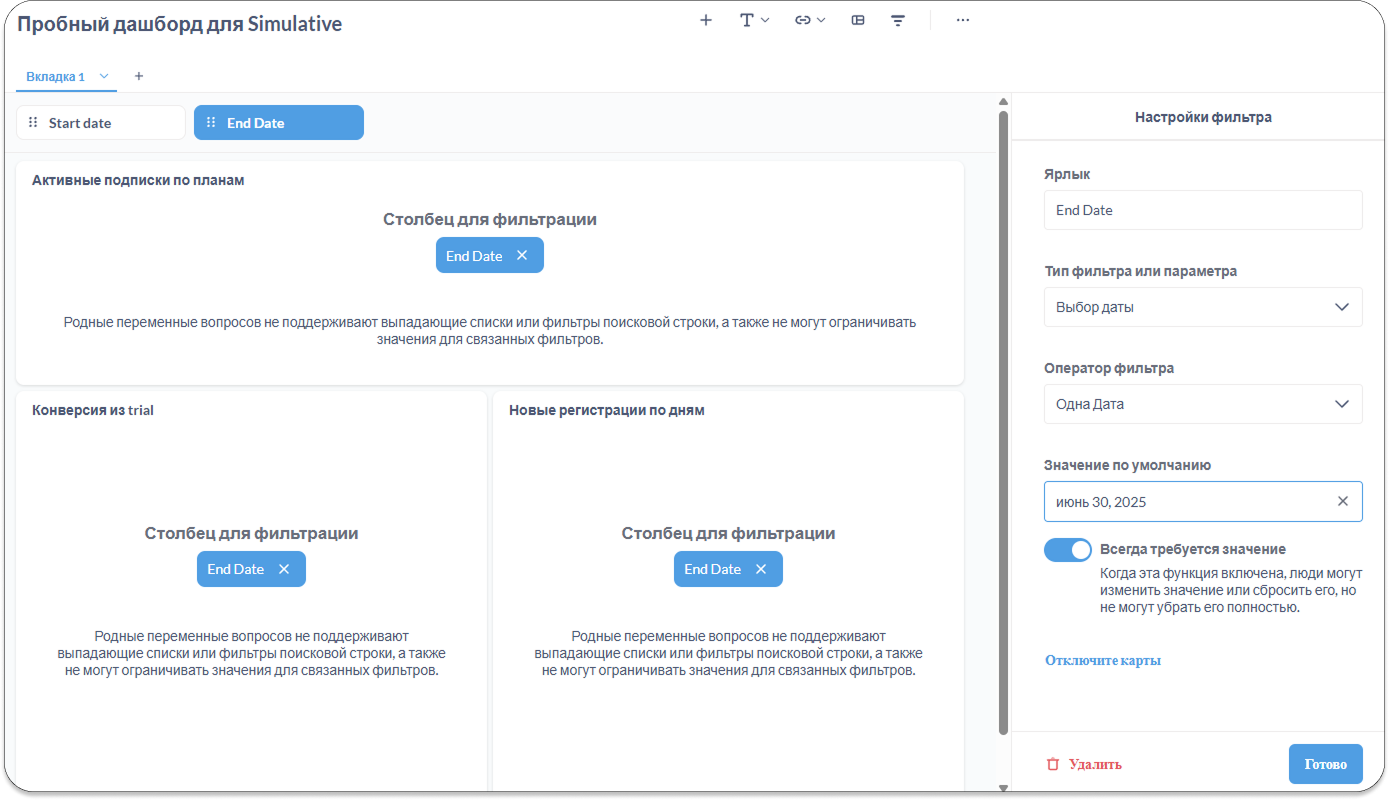Open the three-dot more options menu

962,20
